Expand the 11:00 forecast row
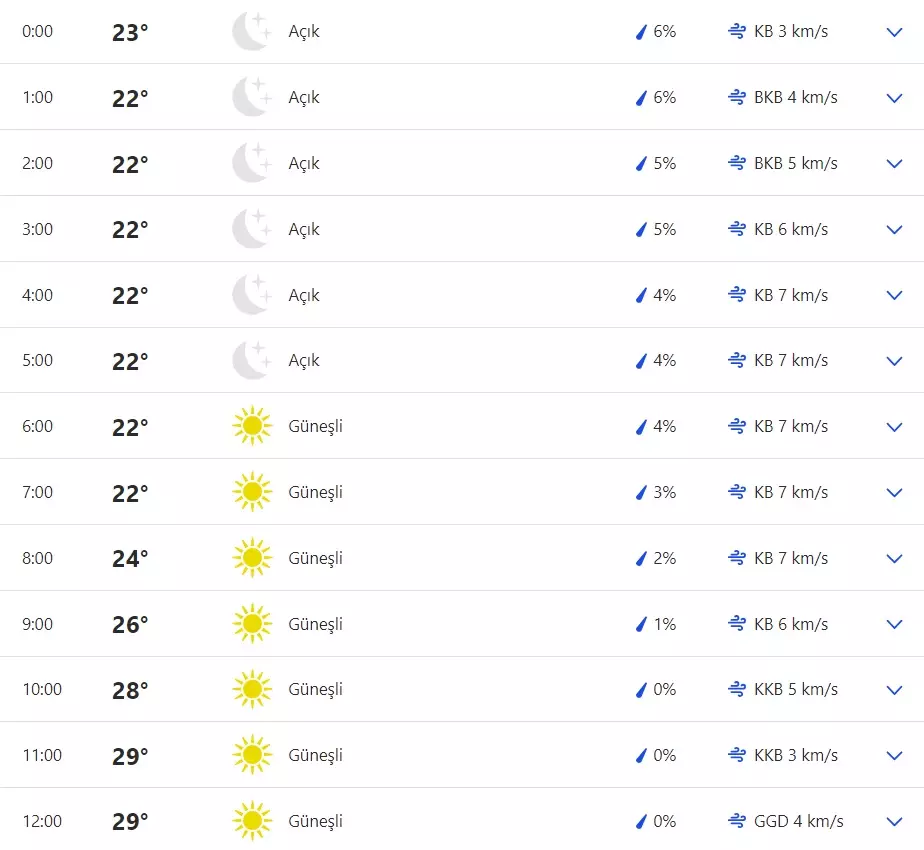924x850 pixels. tap(894, 755)
